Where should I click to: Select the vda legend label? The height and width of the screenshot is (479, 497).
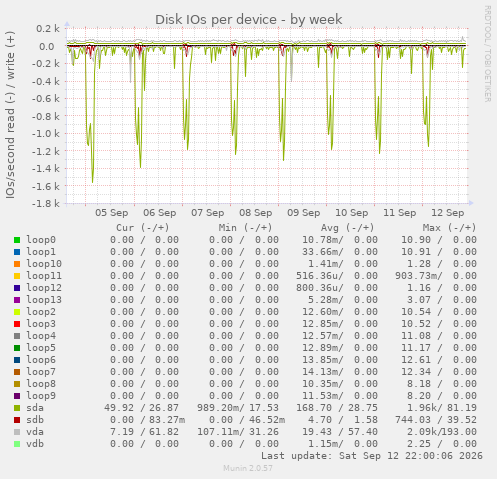[35, 432]
